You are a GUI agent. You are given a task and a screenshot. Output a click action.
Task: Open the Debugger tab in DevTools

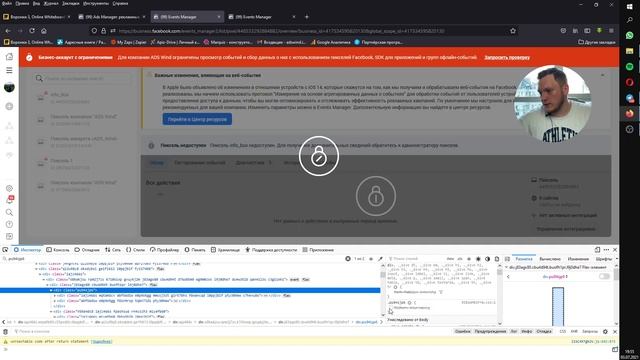pos(87,250)
